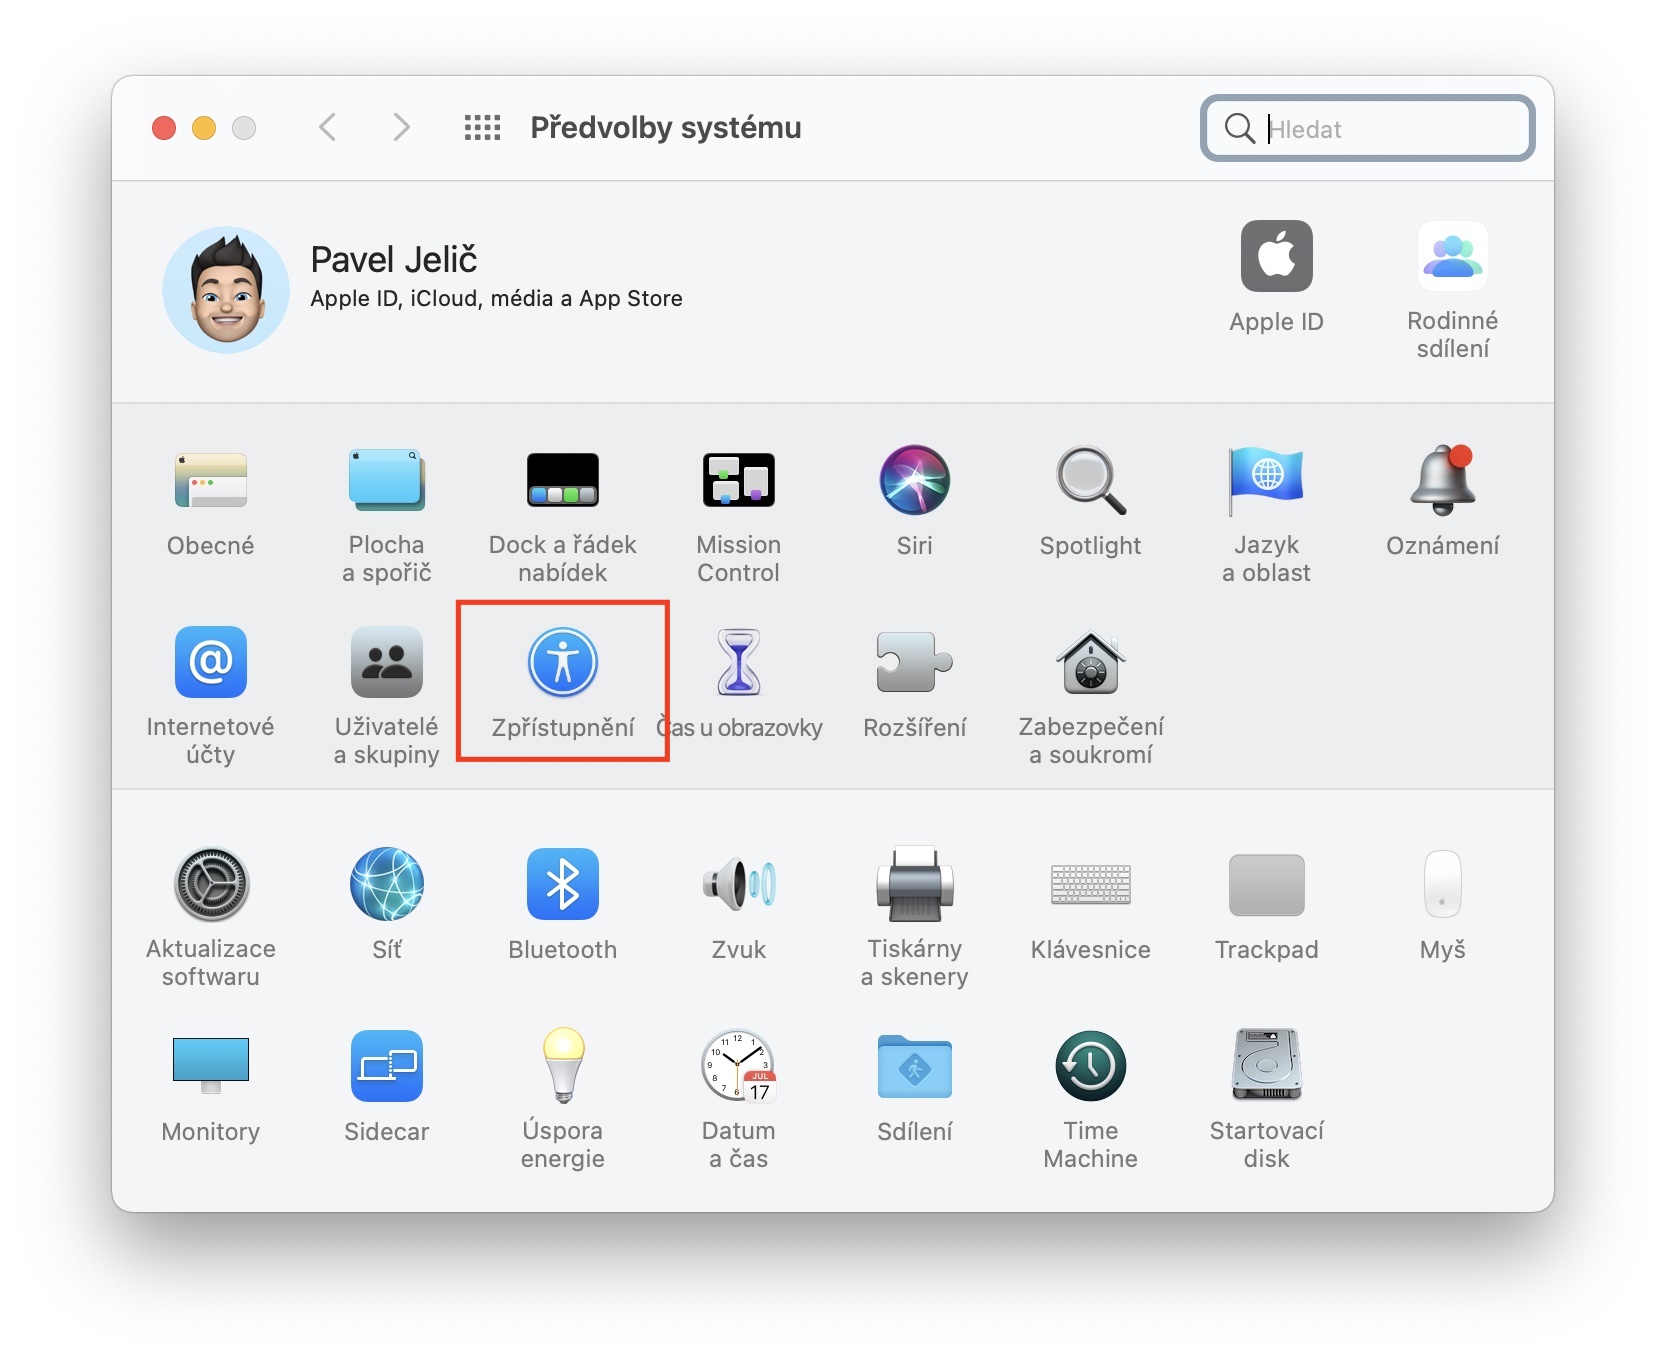Click the Hledat search field

pyautogui.click(x=1368, y=128)
